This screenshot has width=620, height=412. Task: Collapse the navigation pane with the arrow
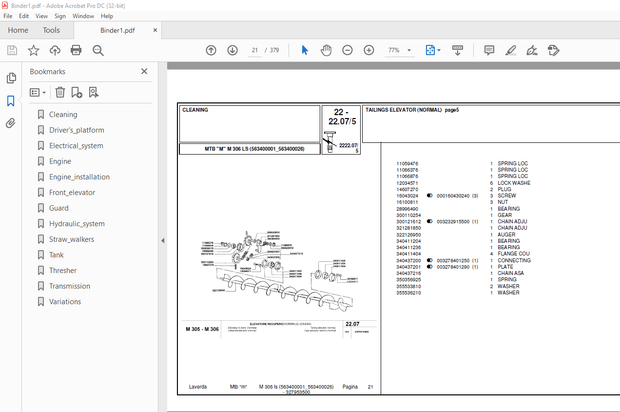(163, 240)
